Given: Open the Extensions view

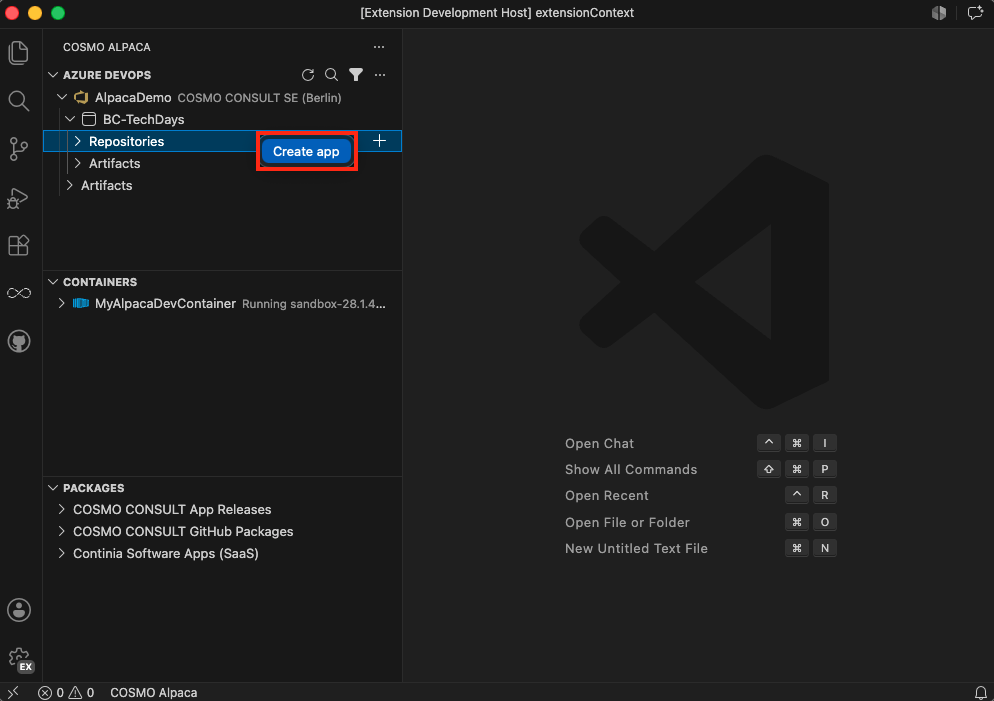Looking at the screenshot, I should [x=18, y=245].
